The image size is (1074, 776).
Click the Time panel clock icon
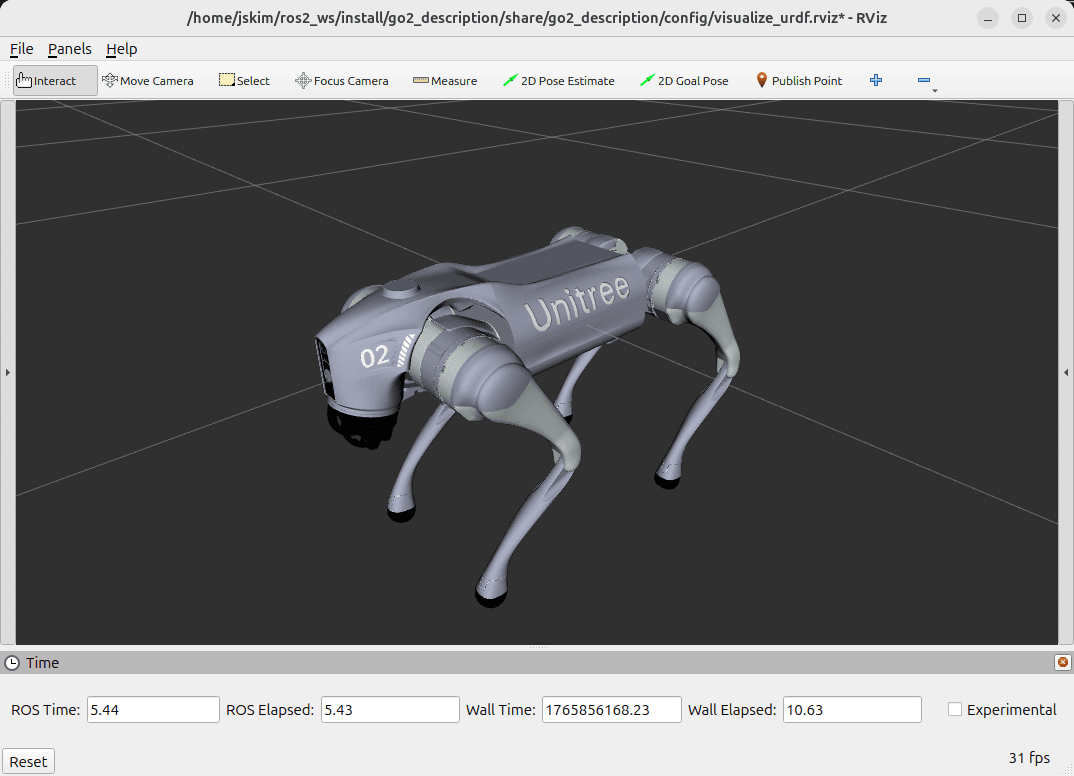pos(12,663)
